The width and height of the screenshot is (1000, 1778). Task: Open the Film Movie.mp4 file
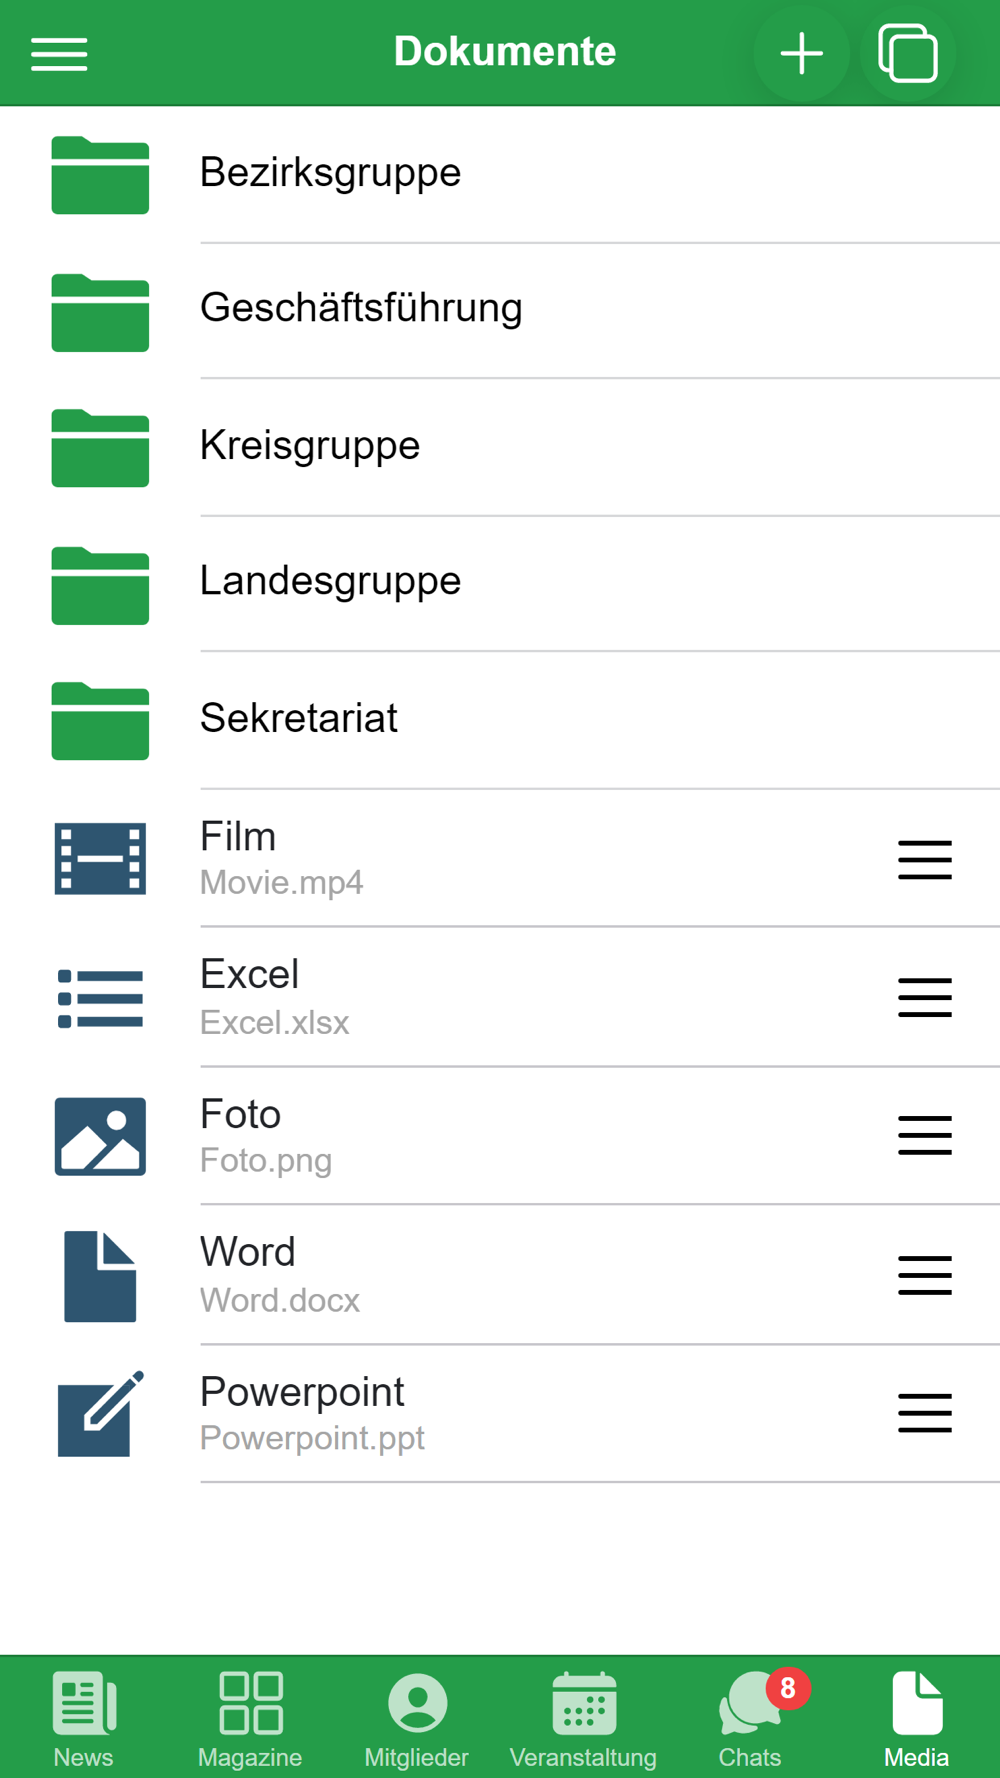coord(282,859)
